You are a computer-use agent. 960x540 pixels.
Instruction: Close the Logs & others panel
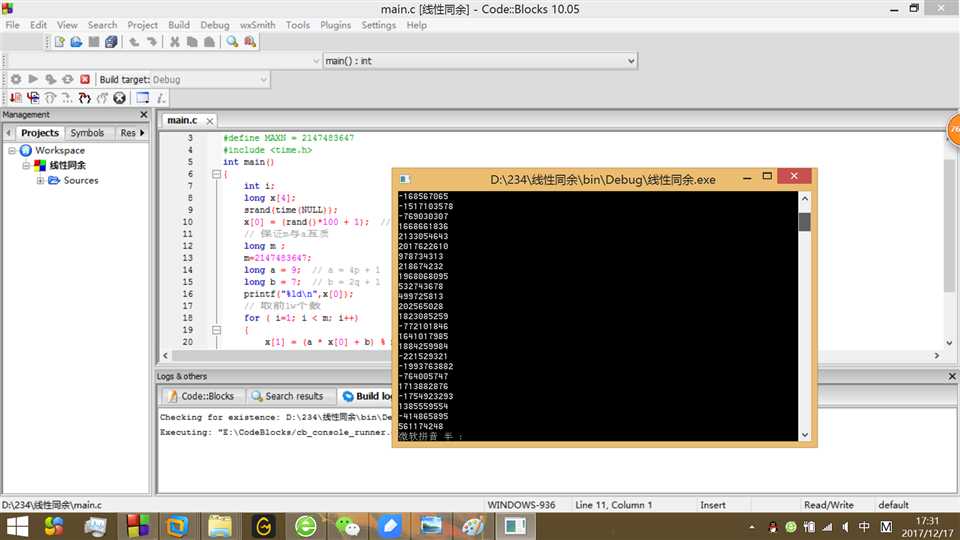tap(952, 377)
